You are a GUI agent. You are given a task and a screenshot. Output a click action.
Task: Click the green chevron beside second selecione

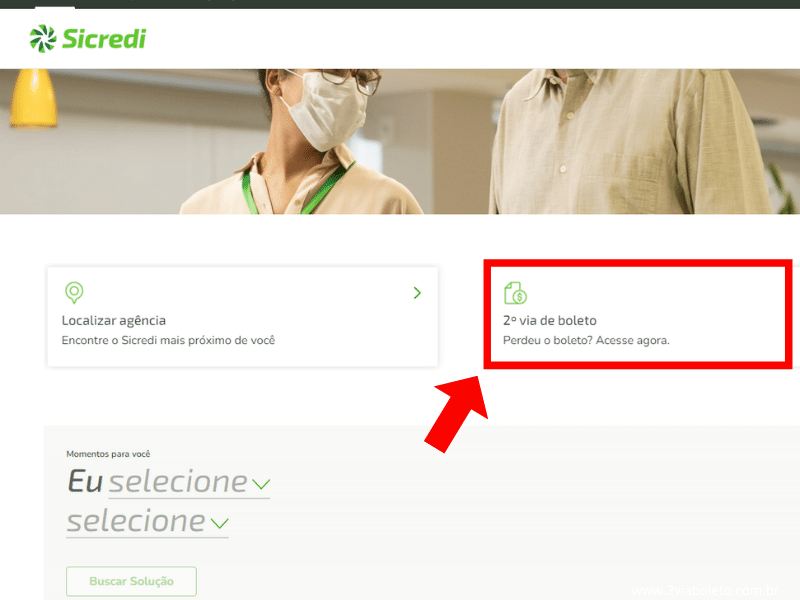(x=219, y=523)
